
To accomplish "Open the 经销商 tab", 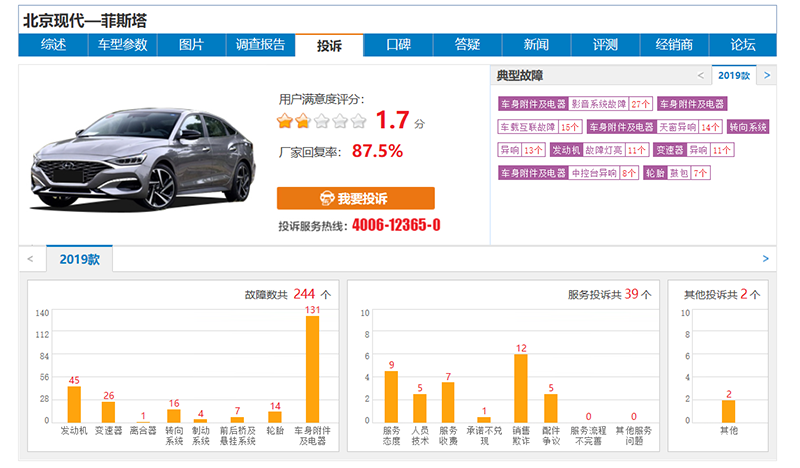I will 674,45.
